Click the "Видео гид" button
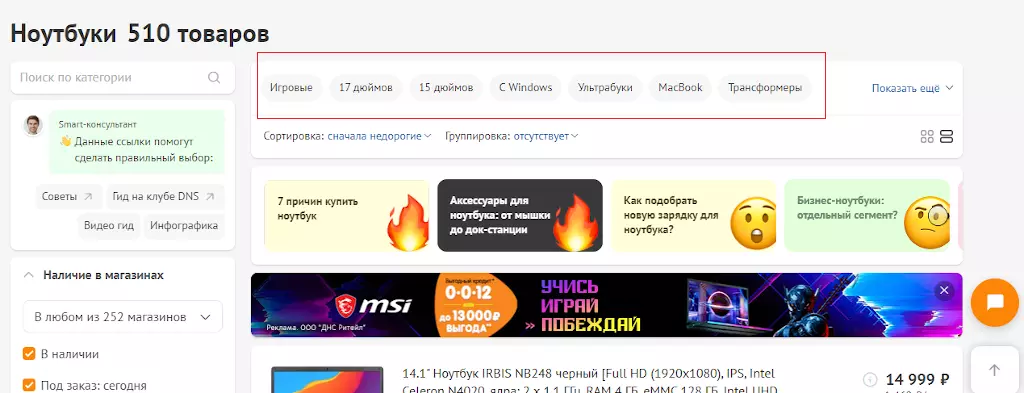 (x=108, y=226)
